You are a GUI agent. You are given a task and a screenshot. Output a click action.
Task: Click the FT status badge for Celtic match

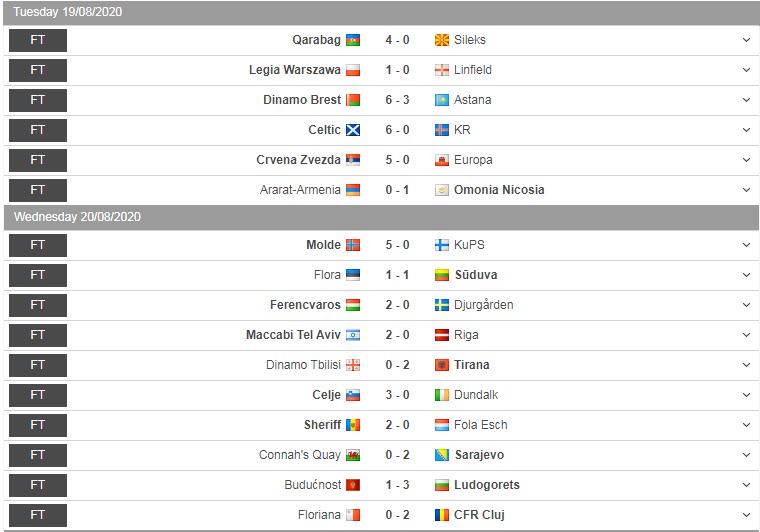[x=38, y=130]
